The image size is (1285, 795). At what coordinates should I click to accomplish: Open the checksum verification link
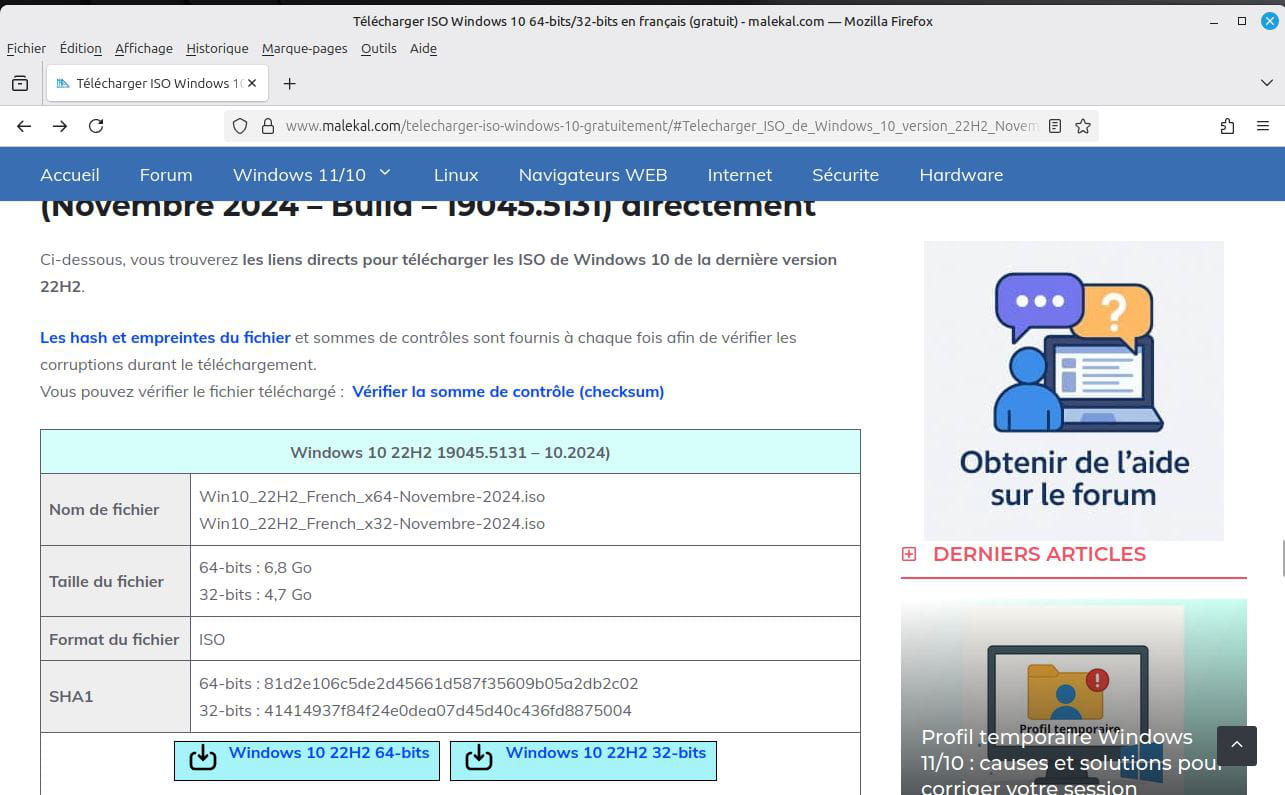[x=508, y=391]
